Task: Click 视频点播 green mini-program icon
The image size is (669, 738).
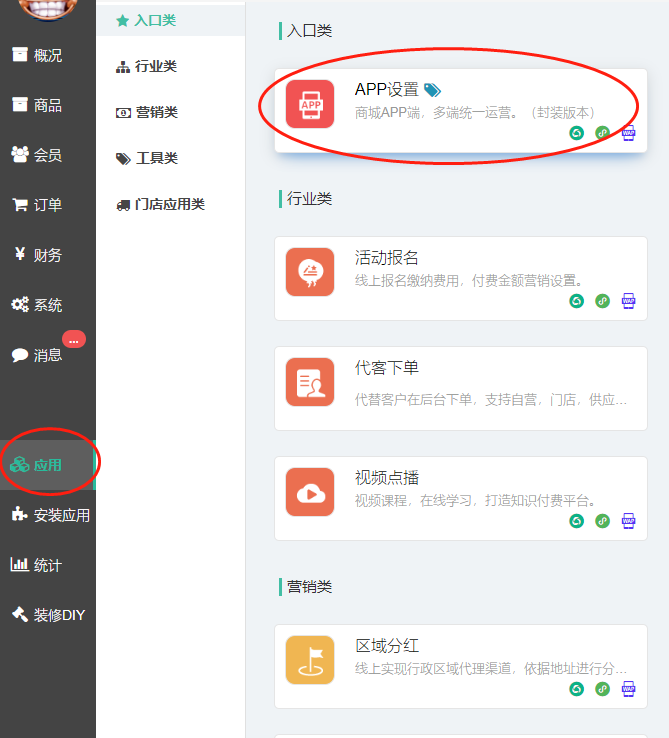Action: click(x=577, y=521)
